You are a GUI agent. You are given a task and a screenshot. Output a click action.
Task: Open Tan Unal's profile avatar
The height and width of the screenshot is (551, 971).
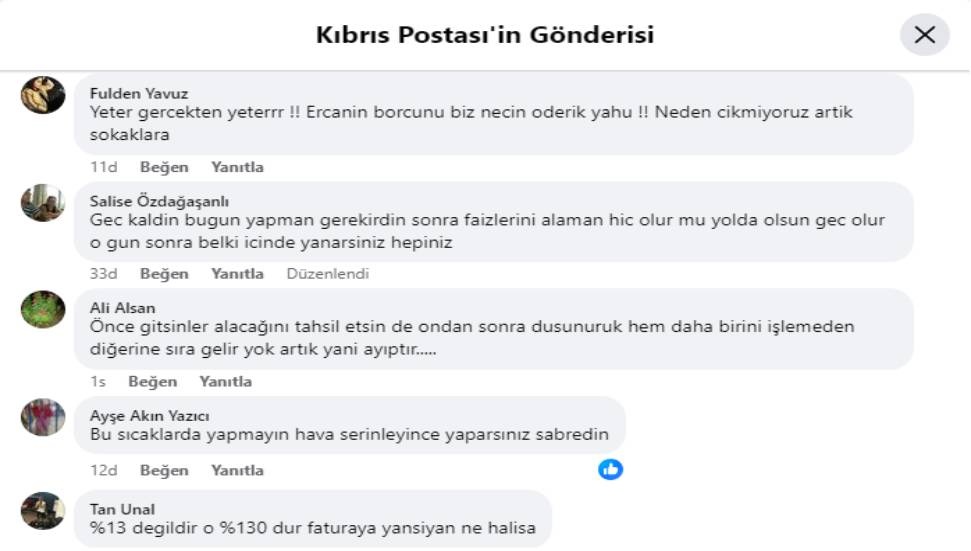click(43, 511)
